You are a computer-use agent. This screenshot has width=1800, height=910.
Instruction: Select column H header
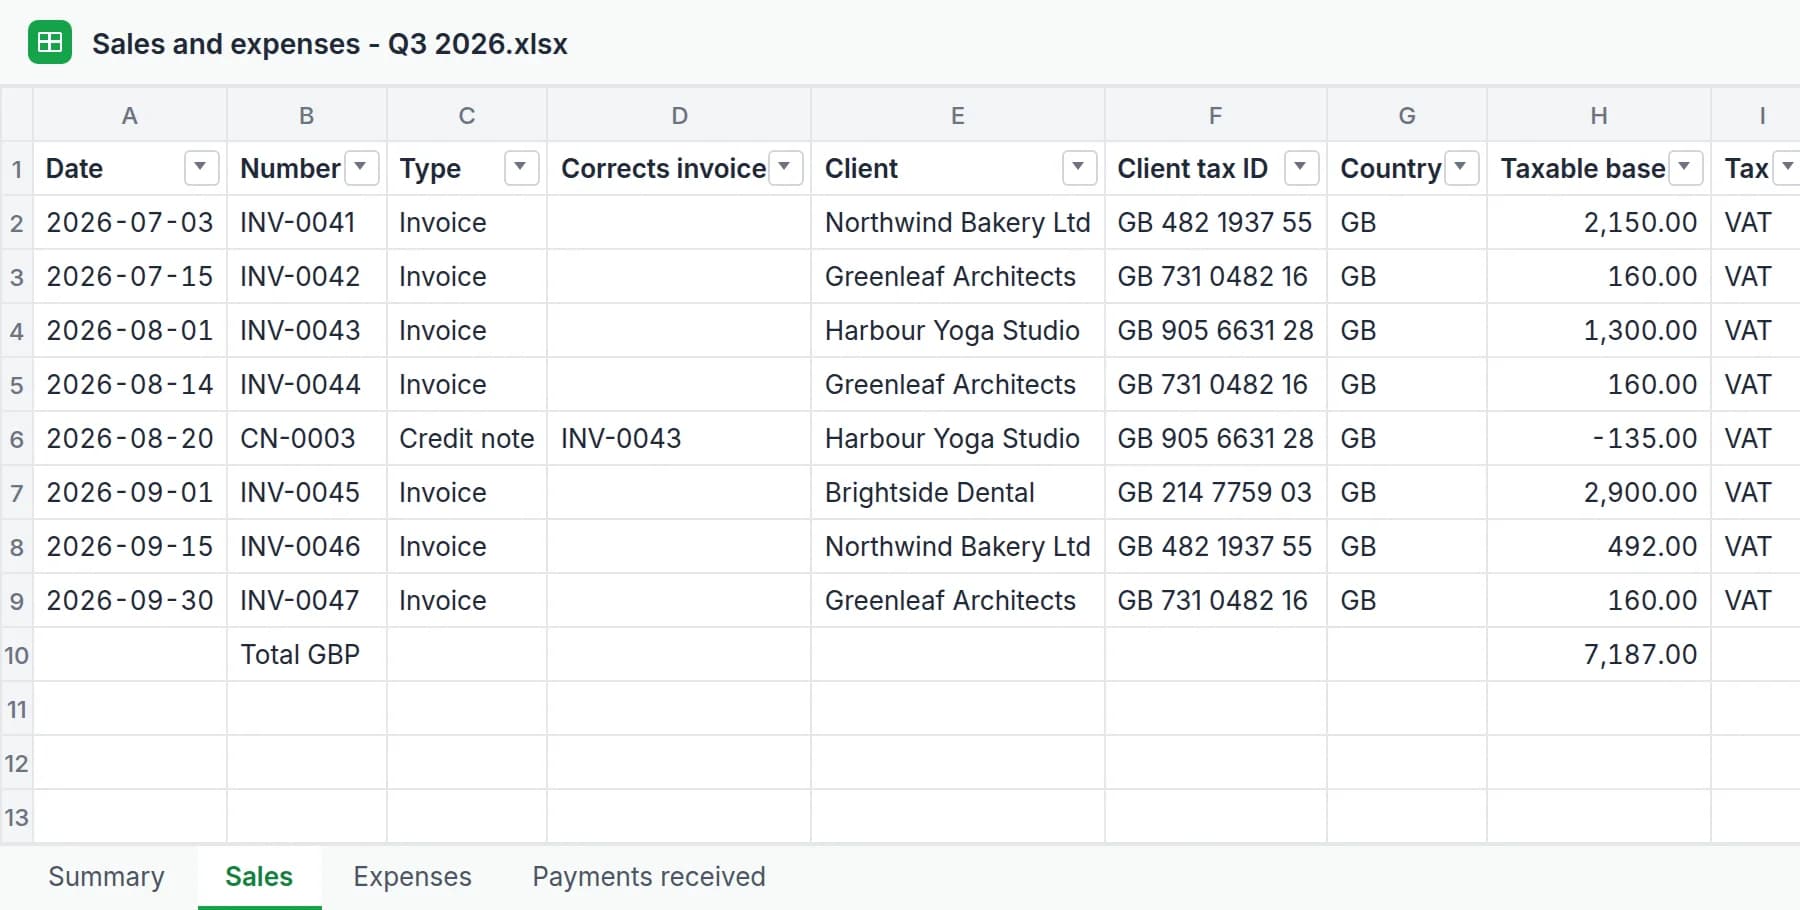1599,115
